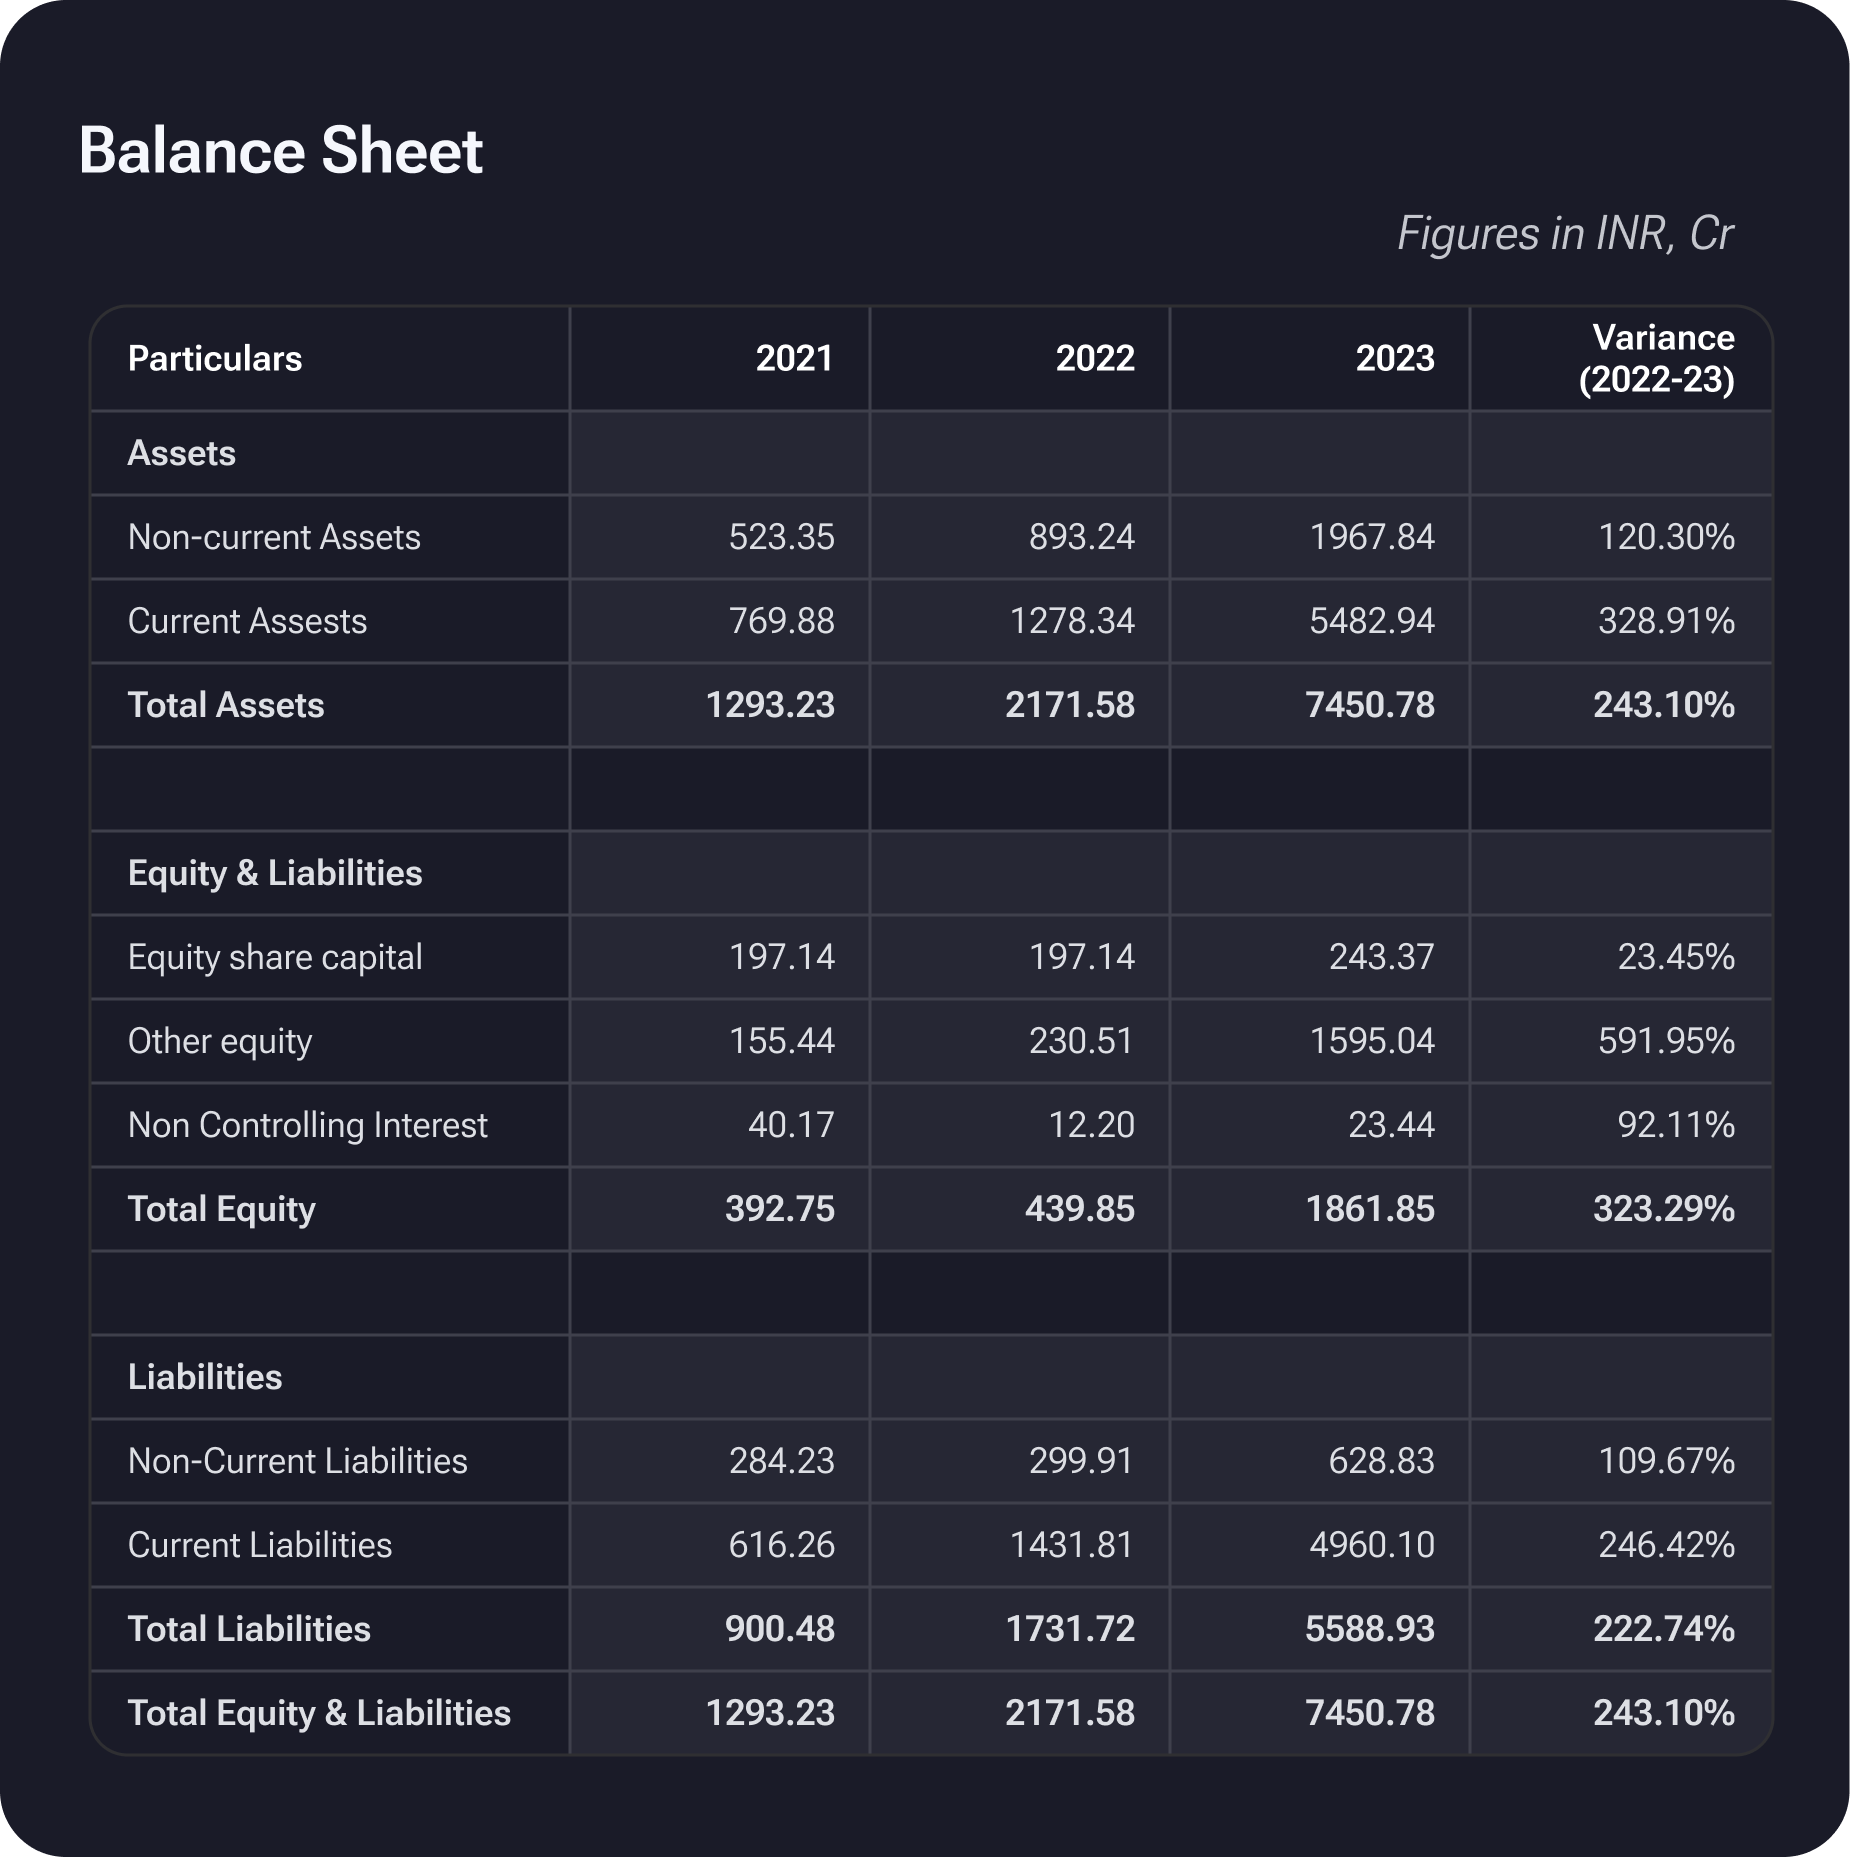Click the Equity & Liabilities section heading

tap(275, 873)
